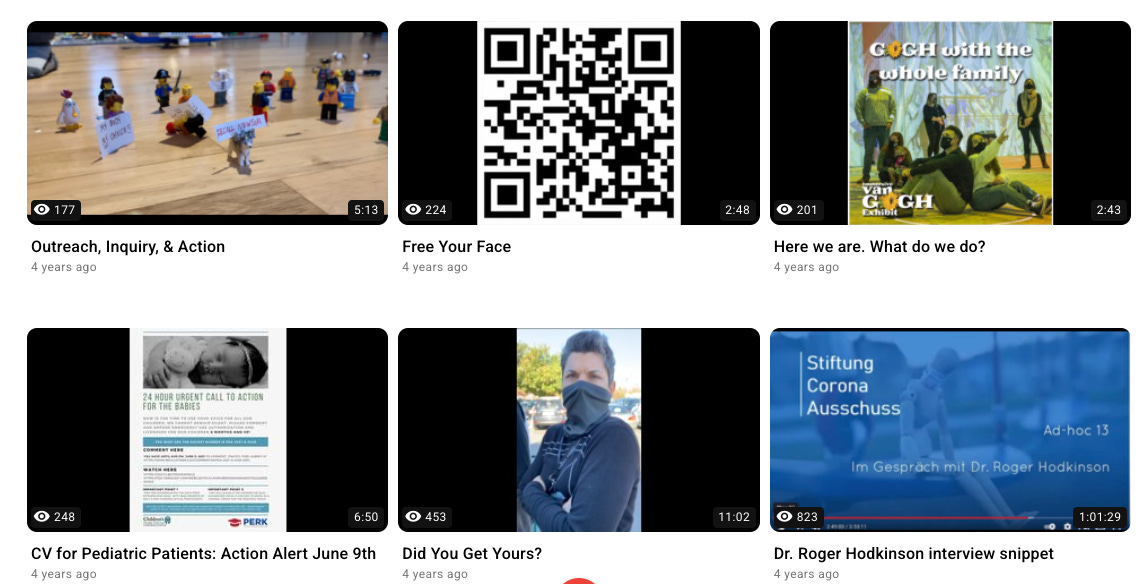1143x584 pixels.
Task: Click the 248 views eye icon
Action: [x=42, y=516]
